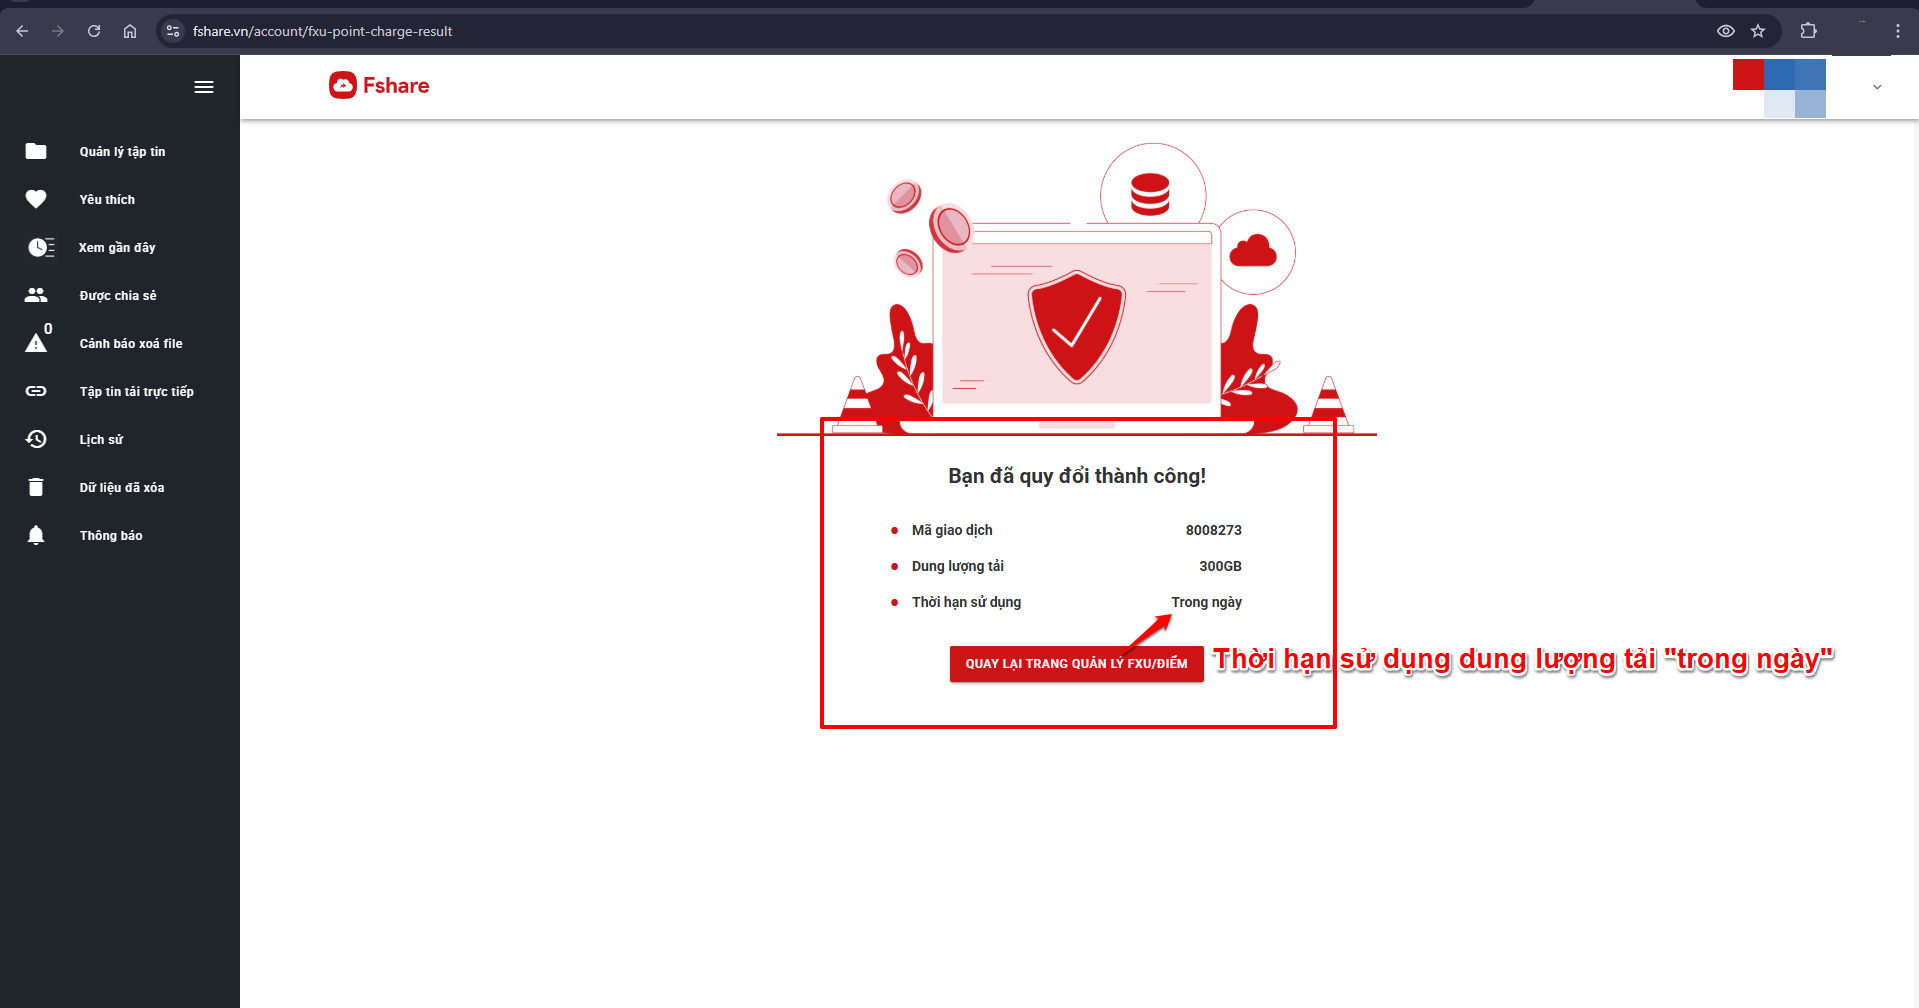Open the warning triangle file deletion alert icon
1919x1008 pixels.
tap(36, 343)
